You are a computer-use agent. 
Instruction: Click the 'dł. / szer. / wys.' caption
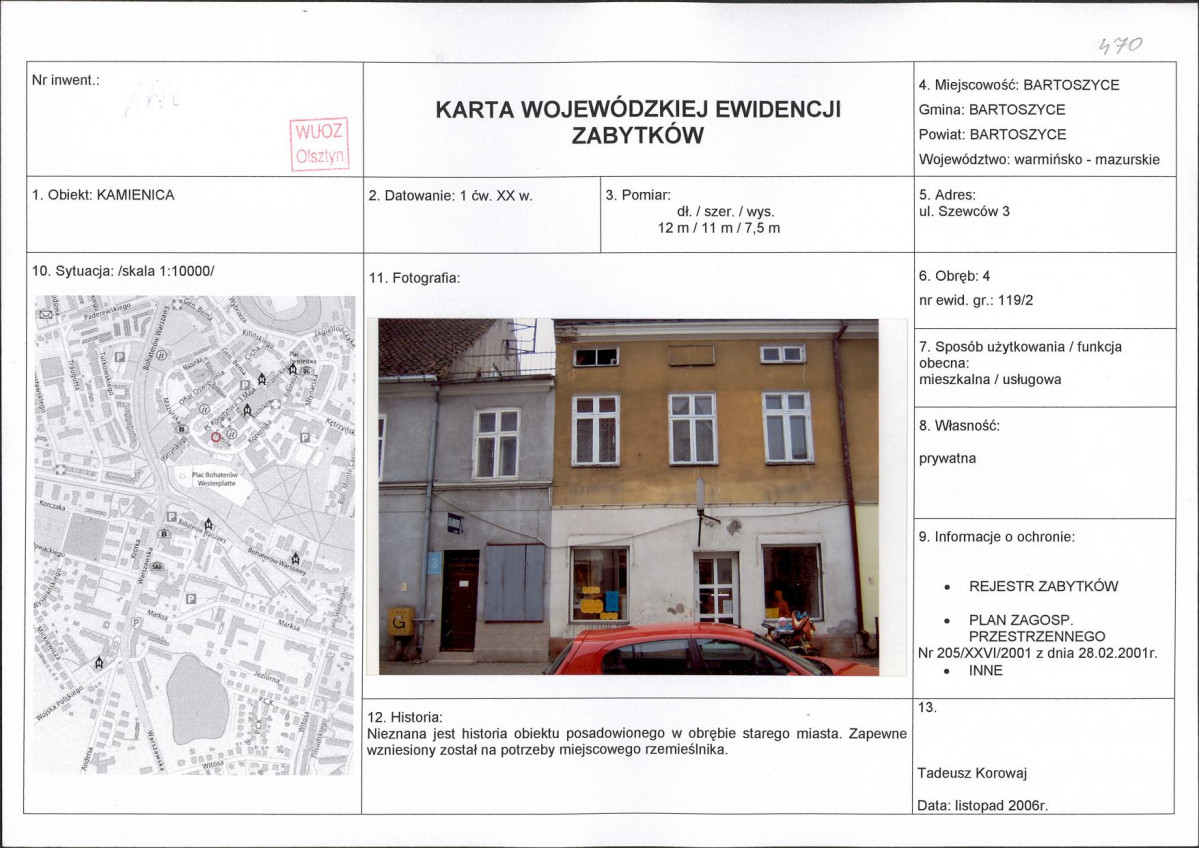(726, 212)
